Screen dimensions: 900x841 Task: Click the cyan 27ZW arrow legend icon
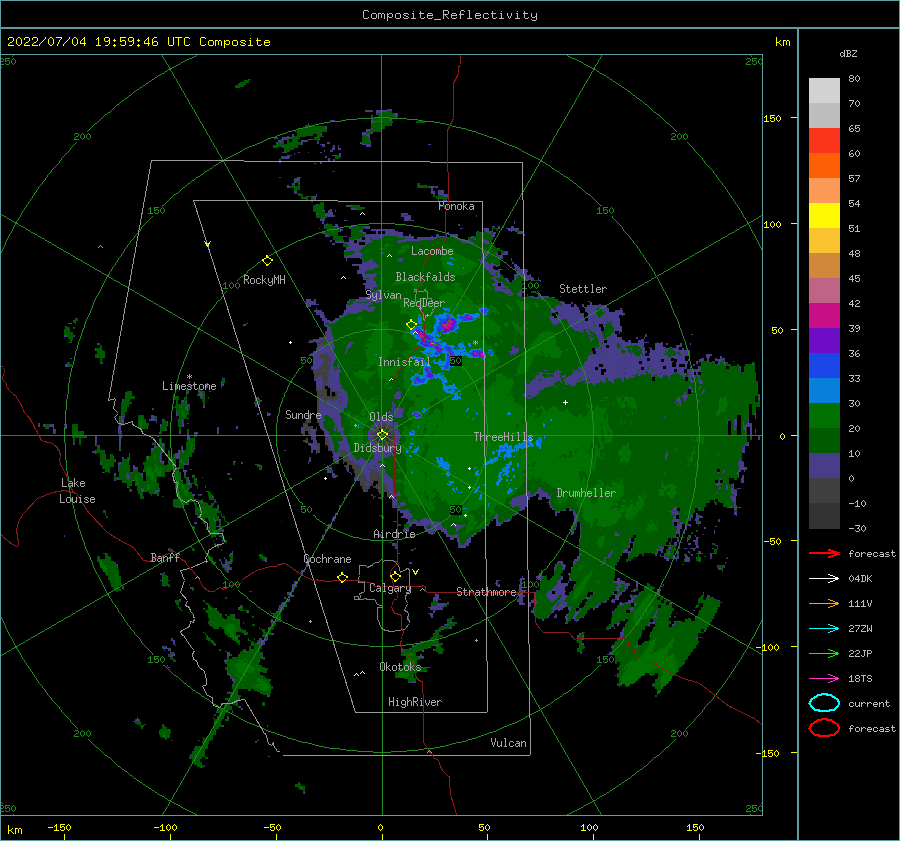pos(824,628)
